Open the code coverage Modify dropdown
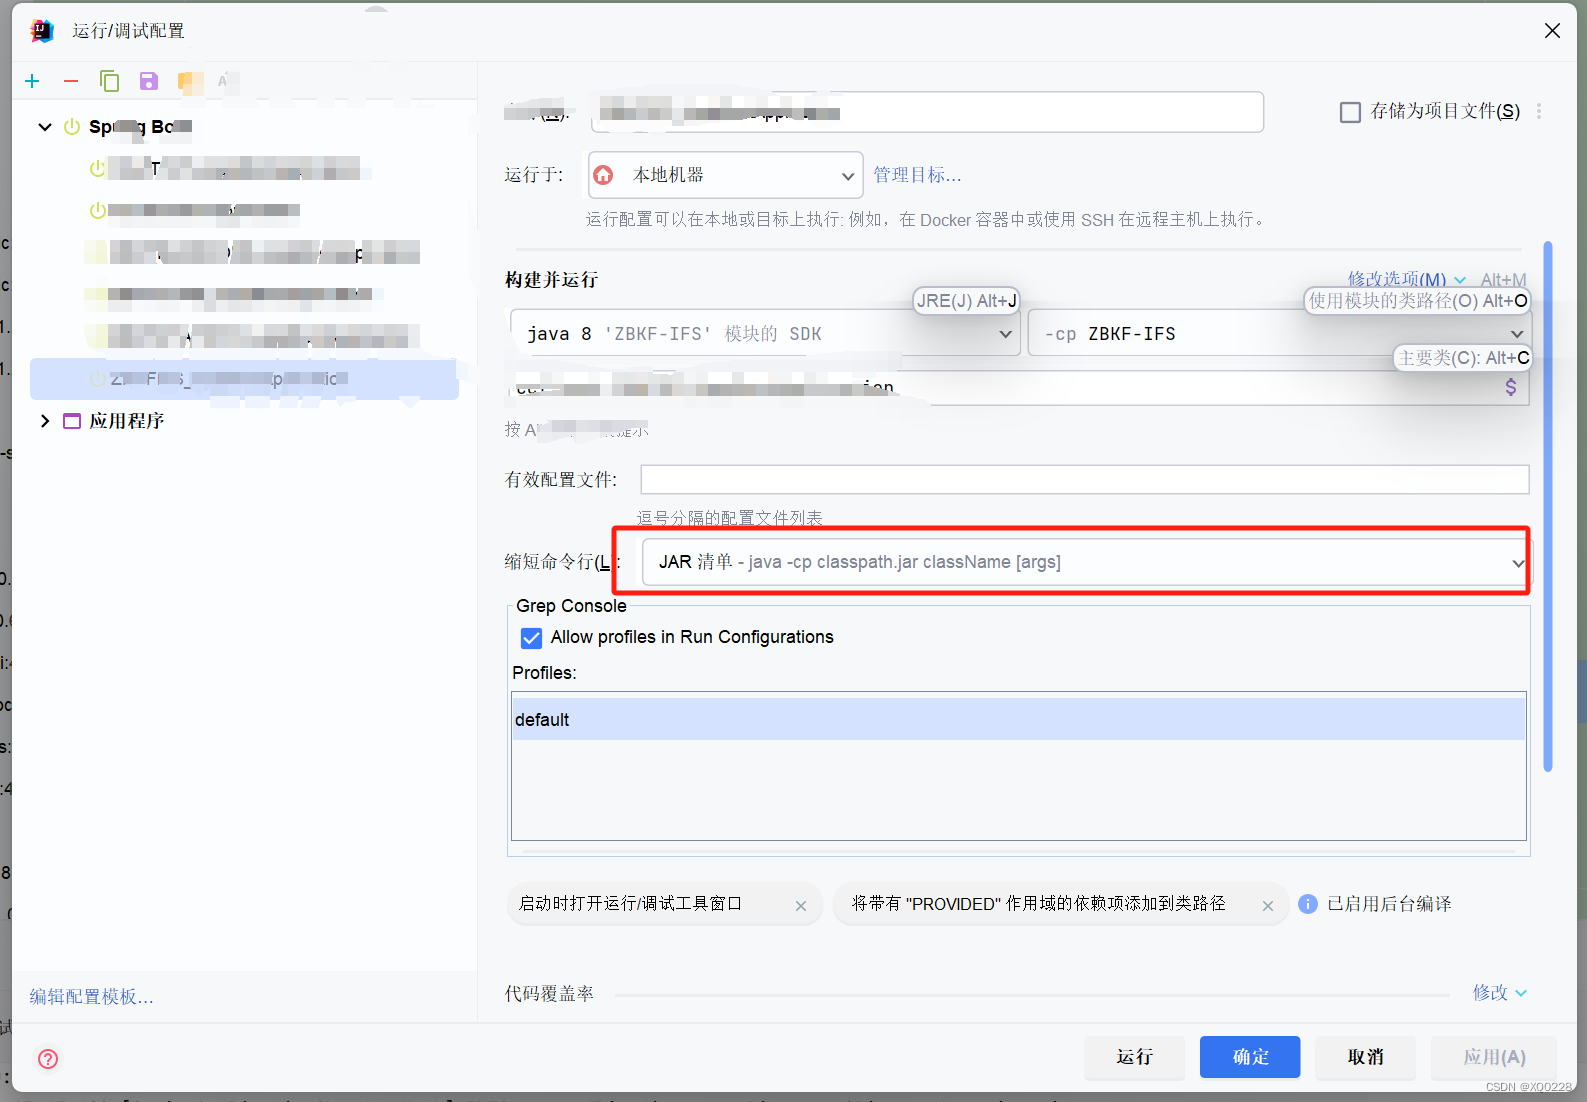This screenshot has width=1587, height=1102. pos(1499,993)
